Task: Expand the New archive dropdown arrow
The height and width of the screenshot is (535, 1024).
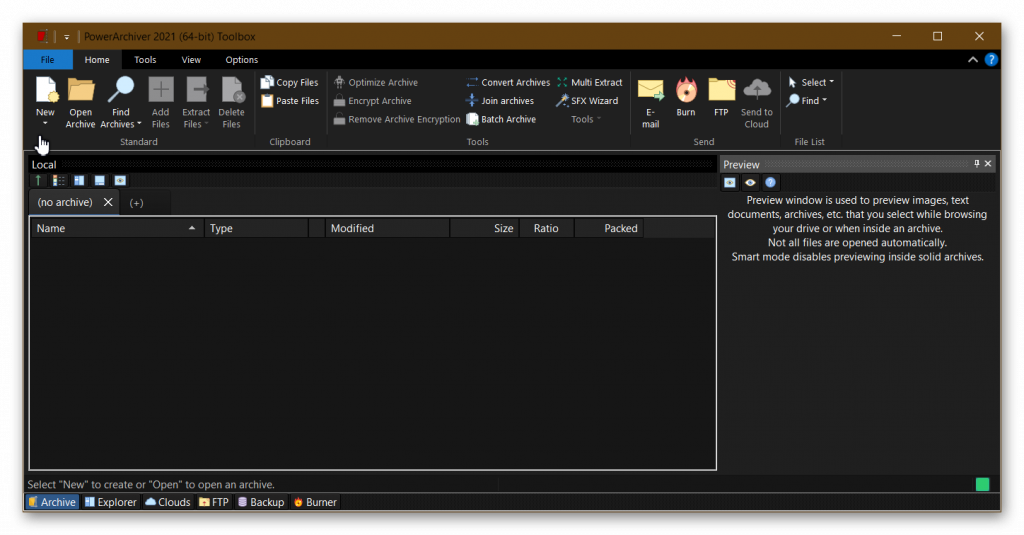Action: [x=45, y=124]
